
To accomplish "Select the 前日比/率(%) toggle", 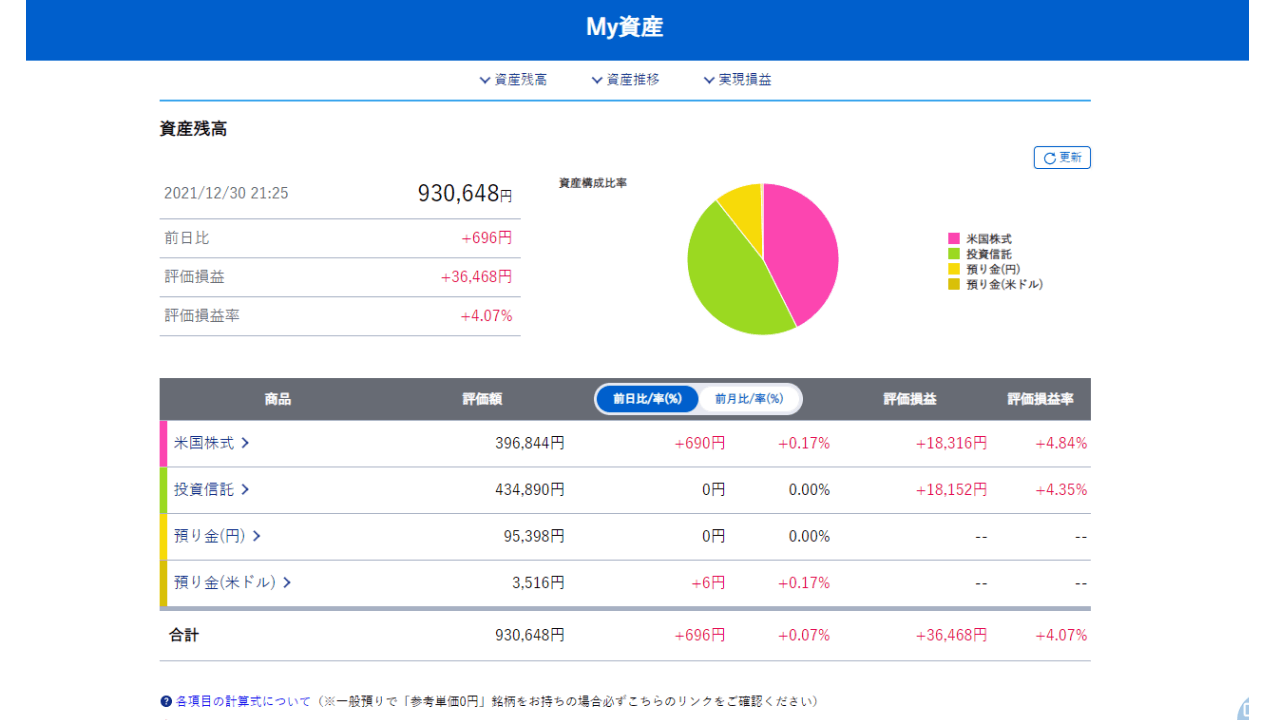I will pyautogui.click(x=647, y=399).
